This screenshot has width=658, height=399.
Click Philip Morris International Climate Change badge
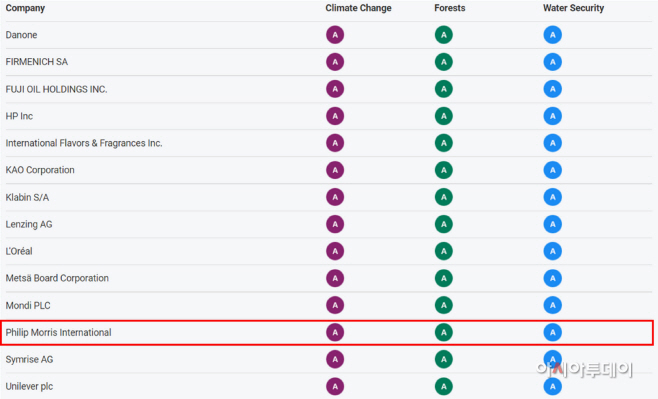(x=335, y=333)
